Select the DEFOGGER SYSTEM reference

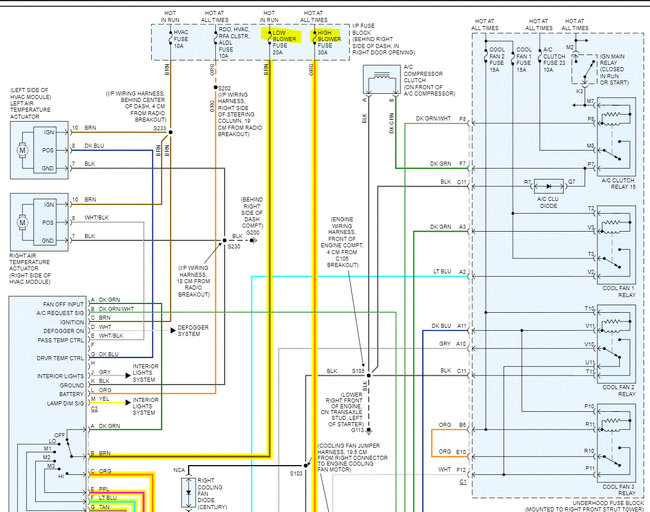(193, 330)
